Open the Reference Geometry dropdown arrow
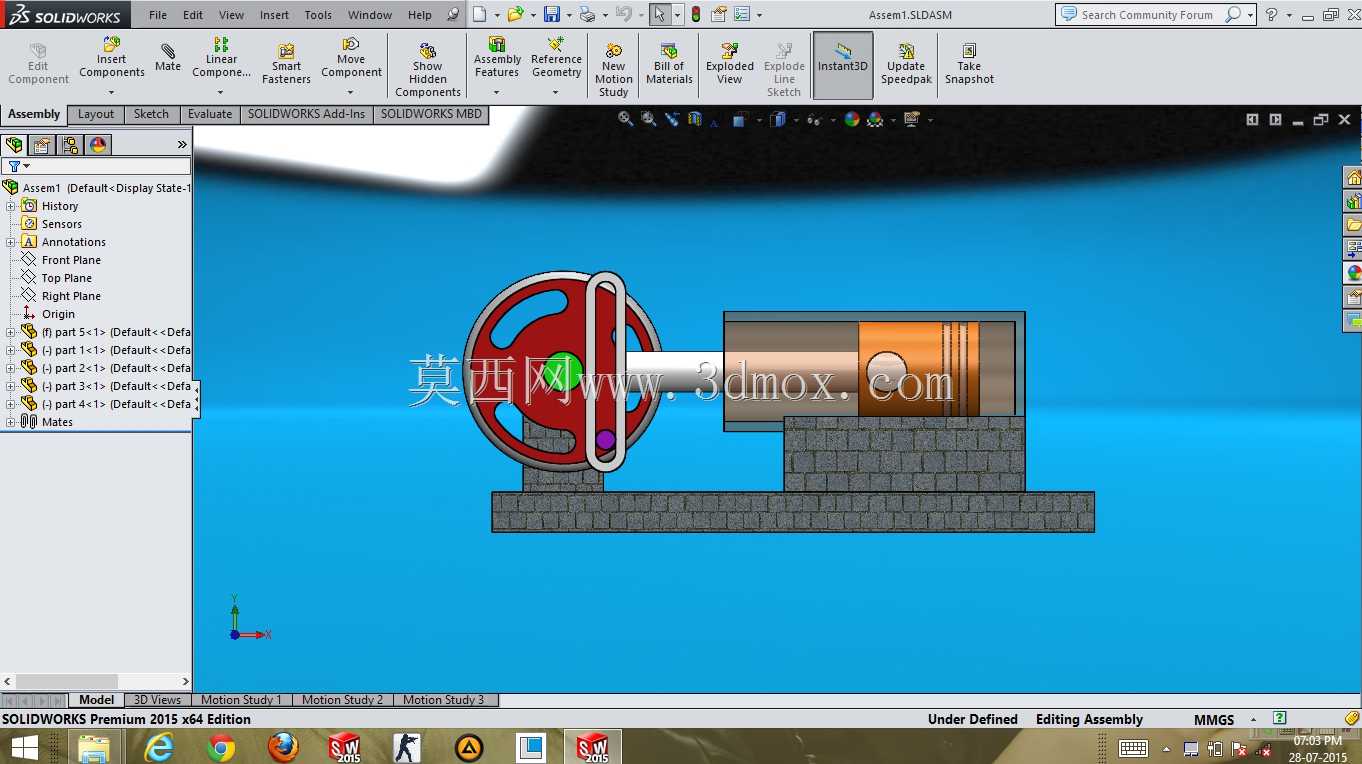1362x764 pixels. coord(556,92)
